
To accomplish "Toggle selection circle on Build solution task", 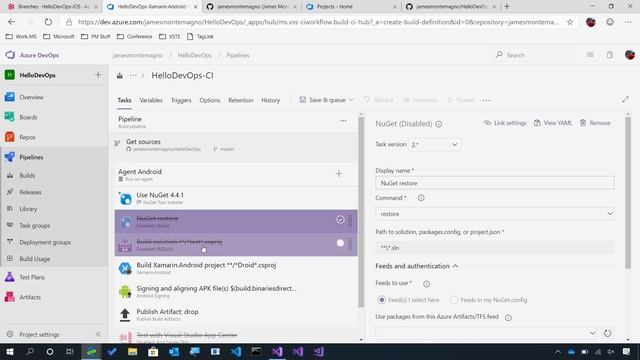I will [x=340, y=243].
